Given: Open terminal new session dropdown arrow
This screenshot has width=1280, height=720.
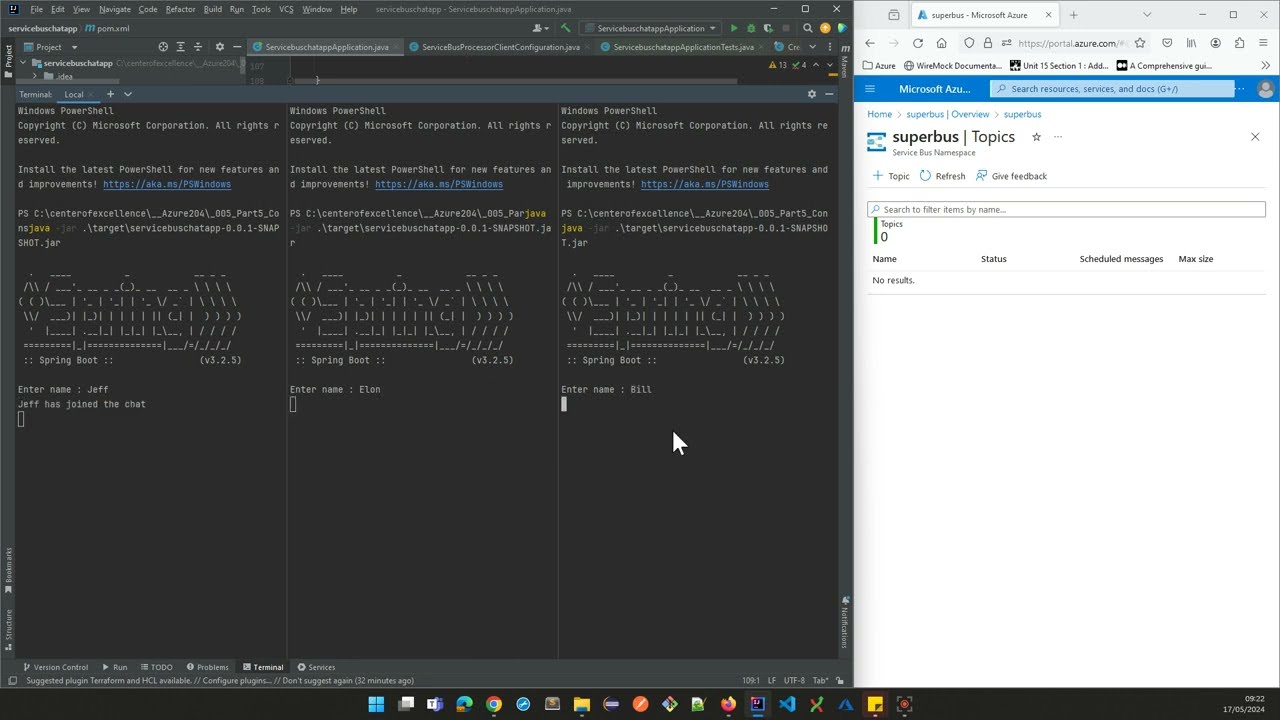Looking at the screenshot, I should [128, 94].
